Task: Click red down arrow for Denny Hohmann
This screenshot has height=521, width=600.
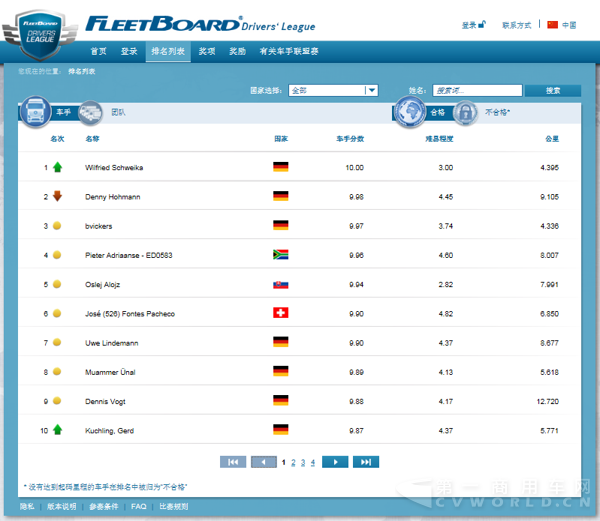Action: click(x=57, y=196)
